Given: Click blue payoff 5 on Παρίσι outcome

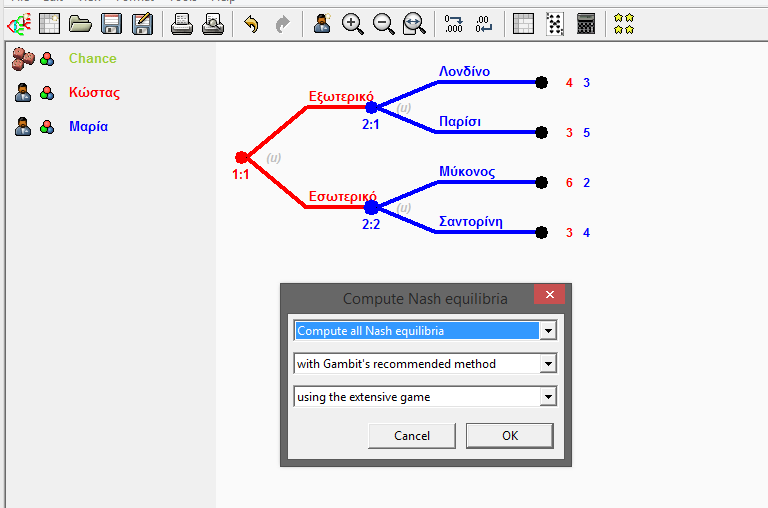Looking at the screenshot, I should (586, 133).
